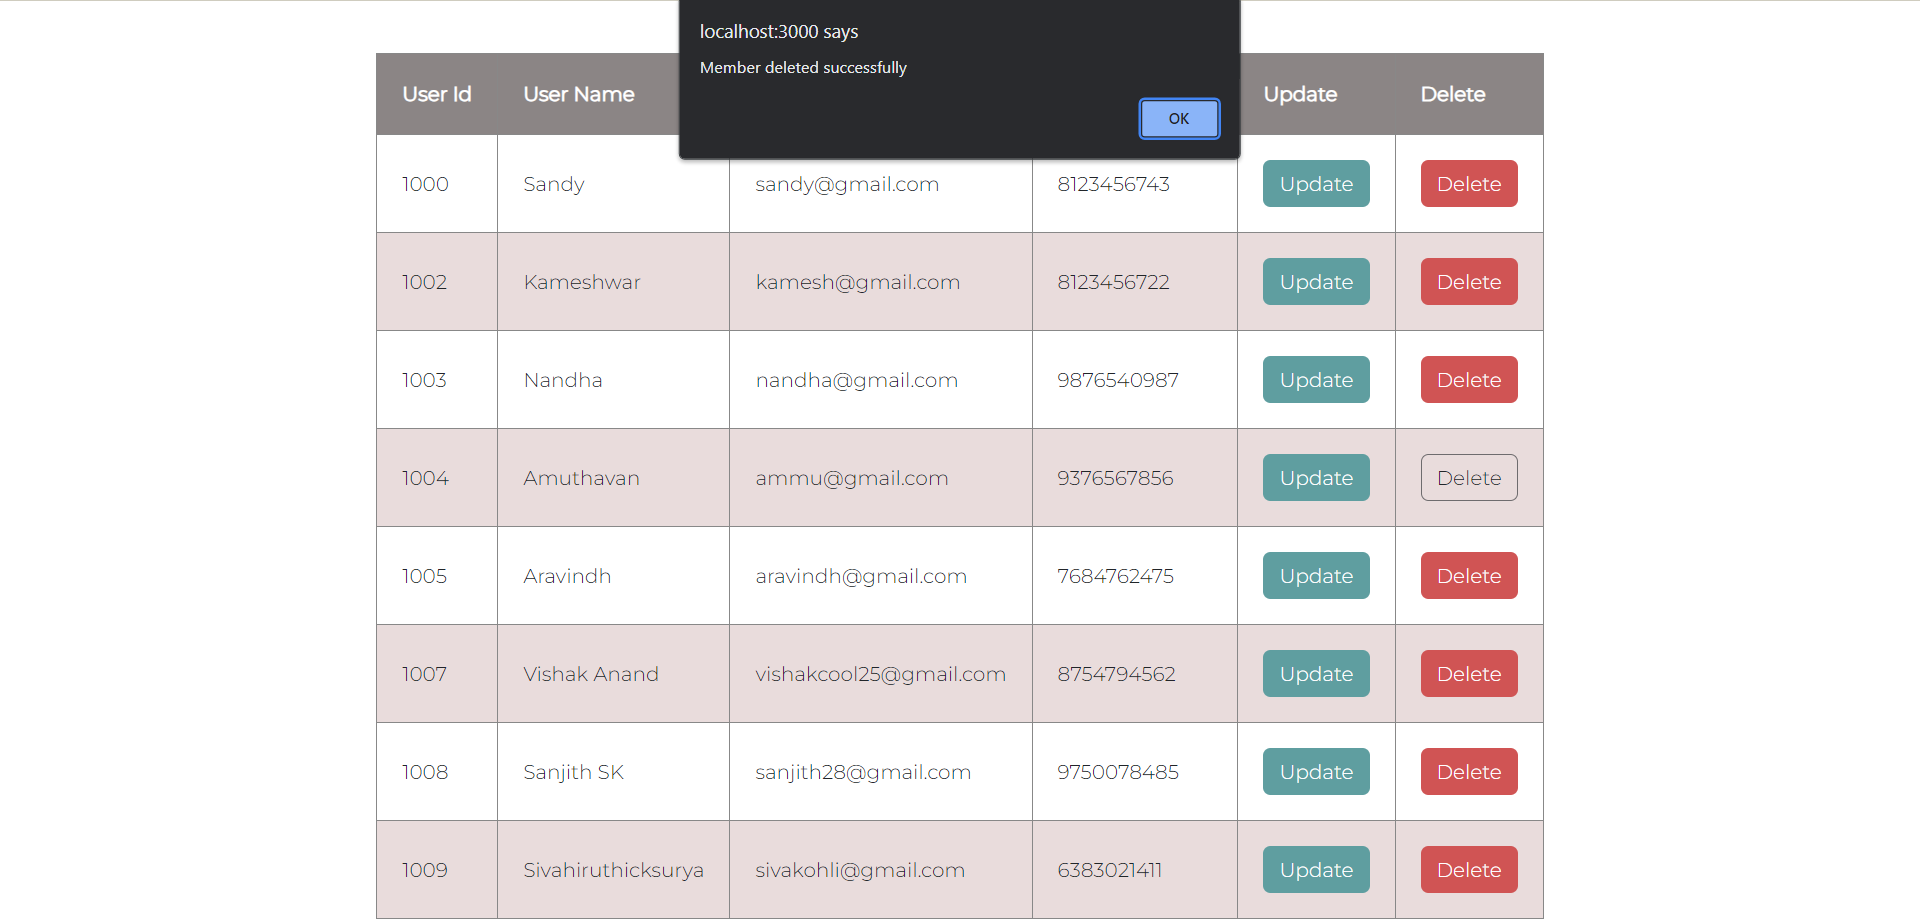This screenshot has height=924, width=1920.
Task: Delete user 1003 Nandha
Action: 1468,379
